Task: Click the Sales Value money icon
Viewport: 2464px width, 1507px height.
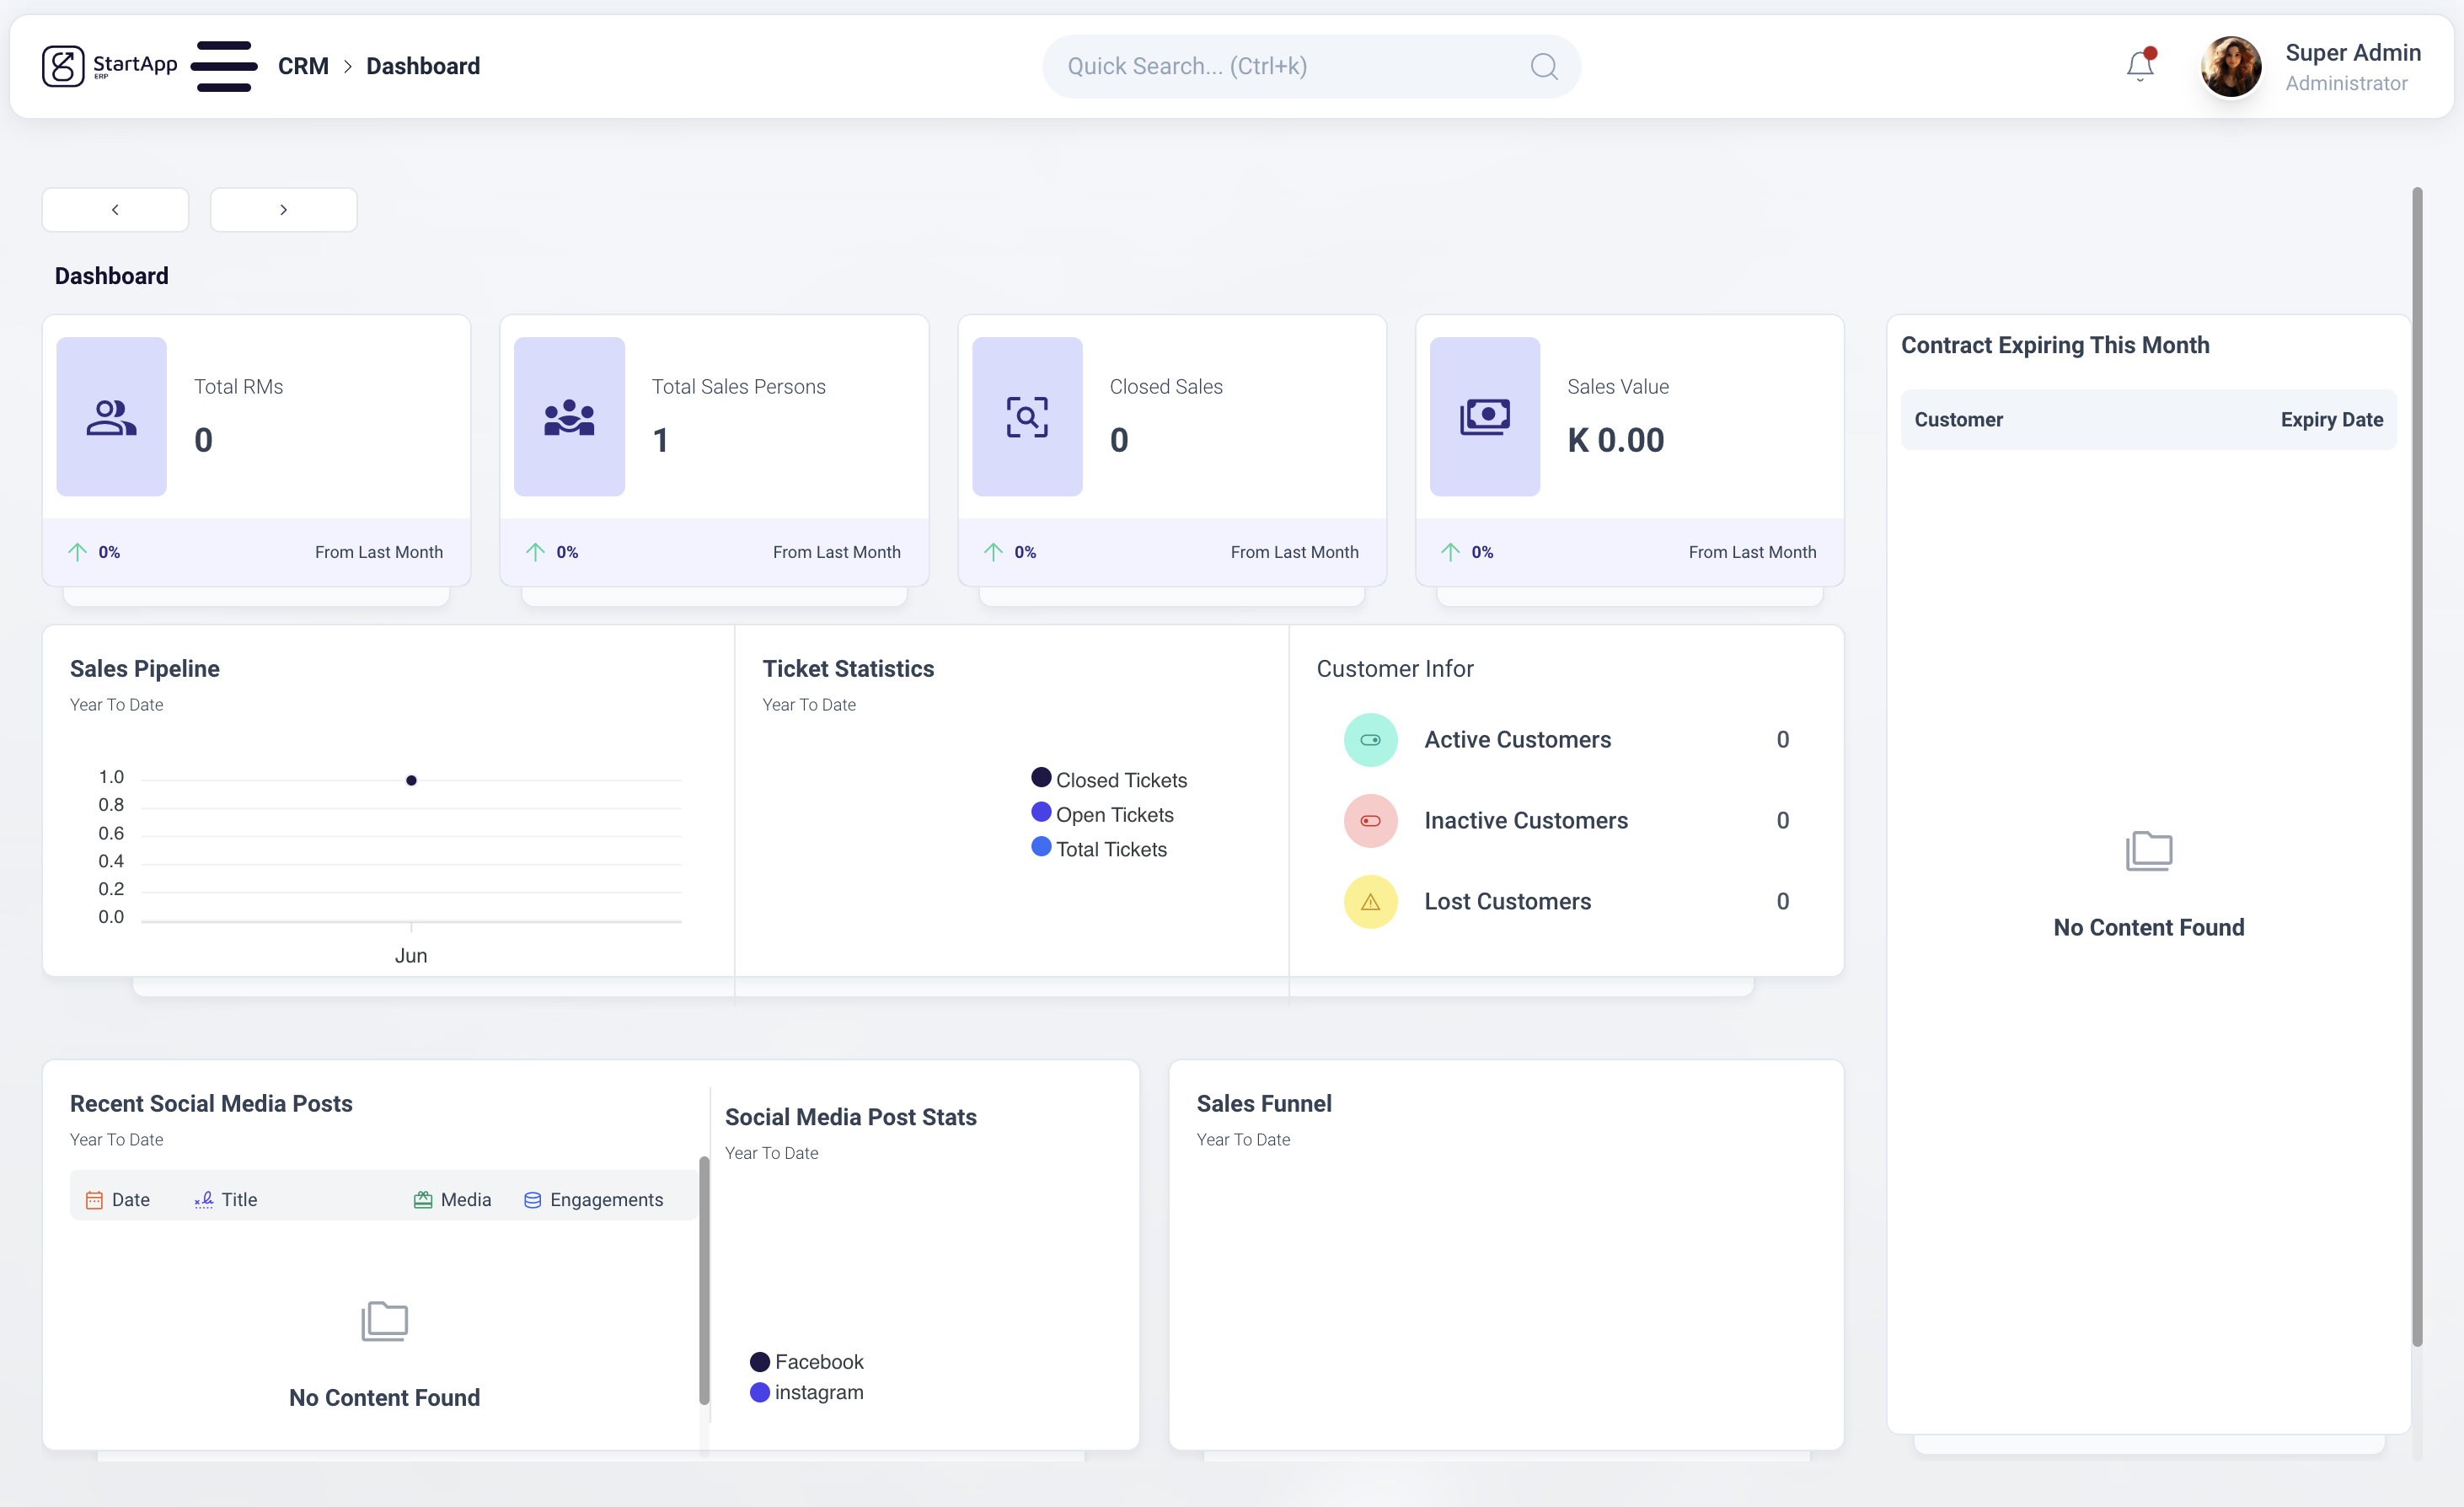Action: 1484,417
